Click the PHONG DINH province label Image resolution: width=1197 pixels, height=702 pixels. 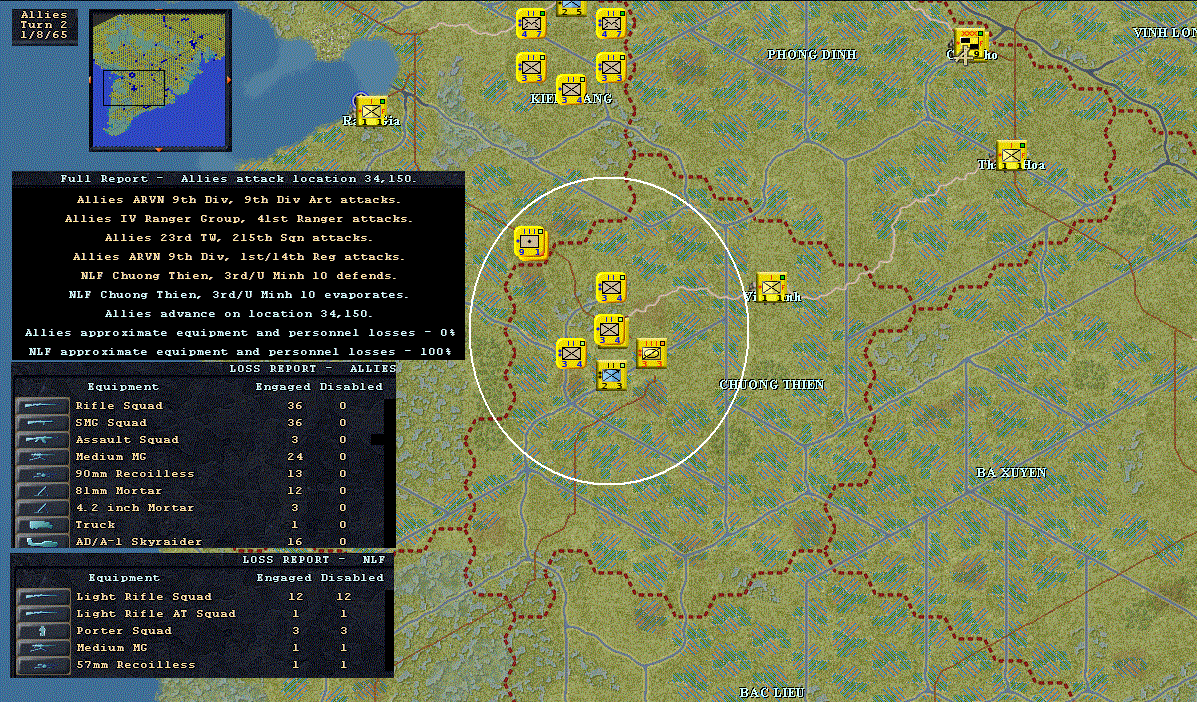811,54
